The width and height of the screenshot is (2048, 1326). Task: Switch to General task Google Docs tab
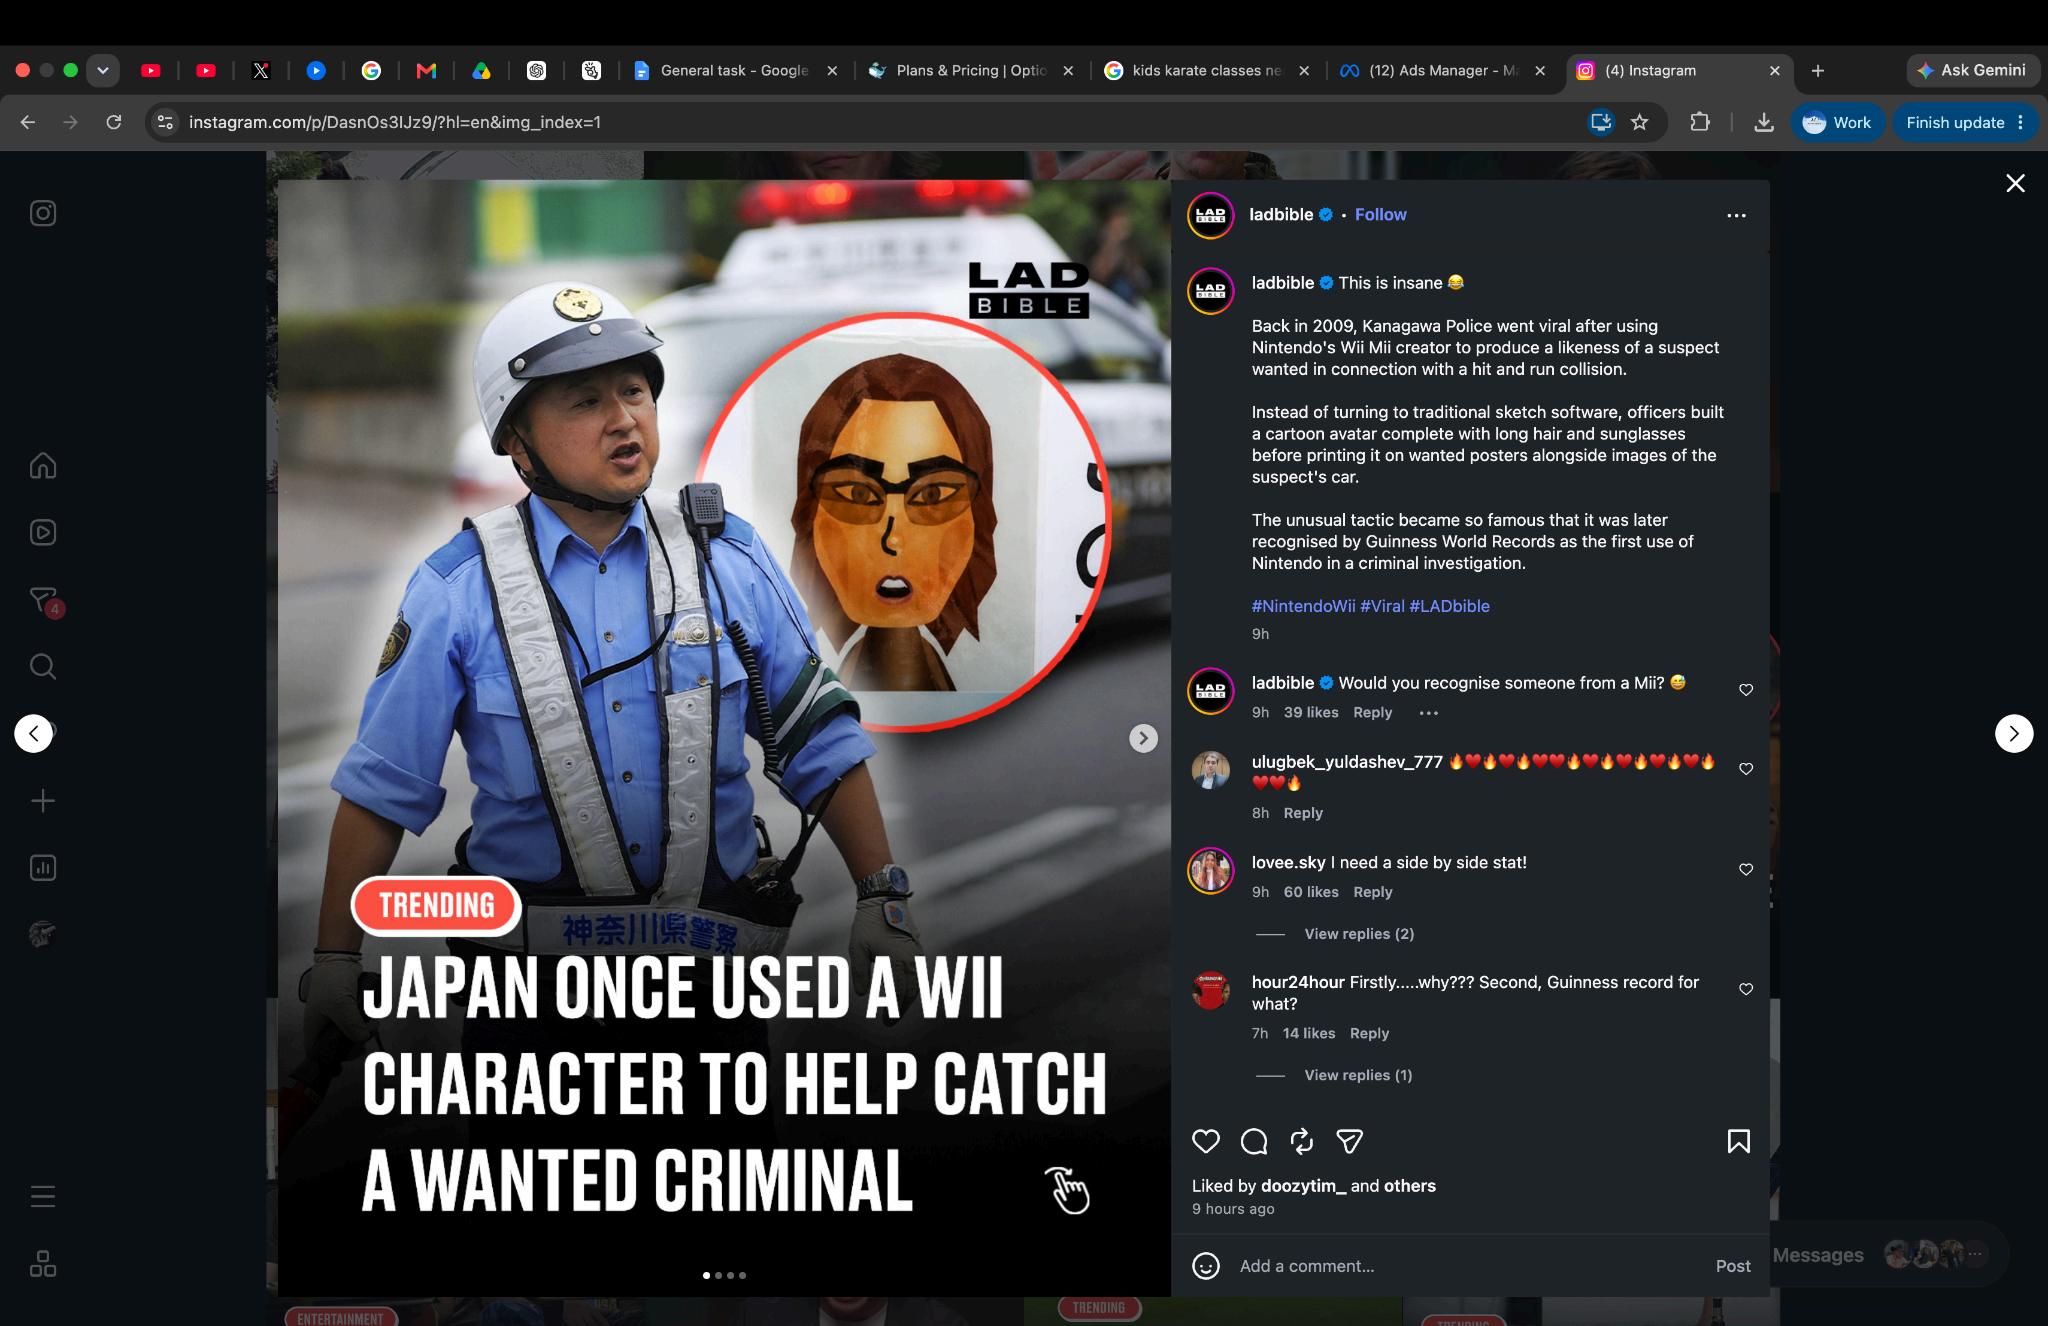click(735, 70)
